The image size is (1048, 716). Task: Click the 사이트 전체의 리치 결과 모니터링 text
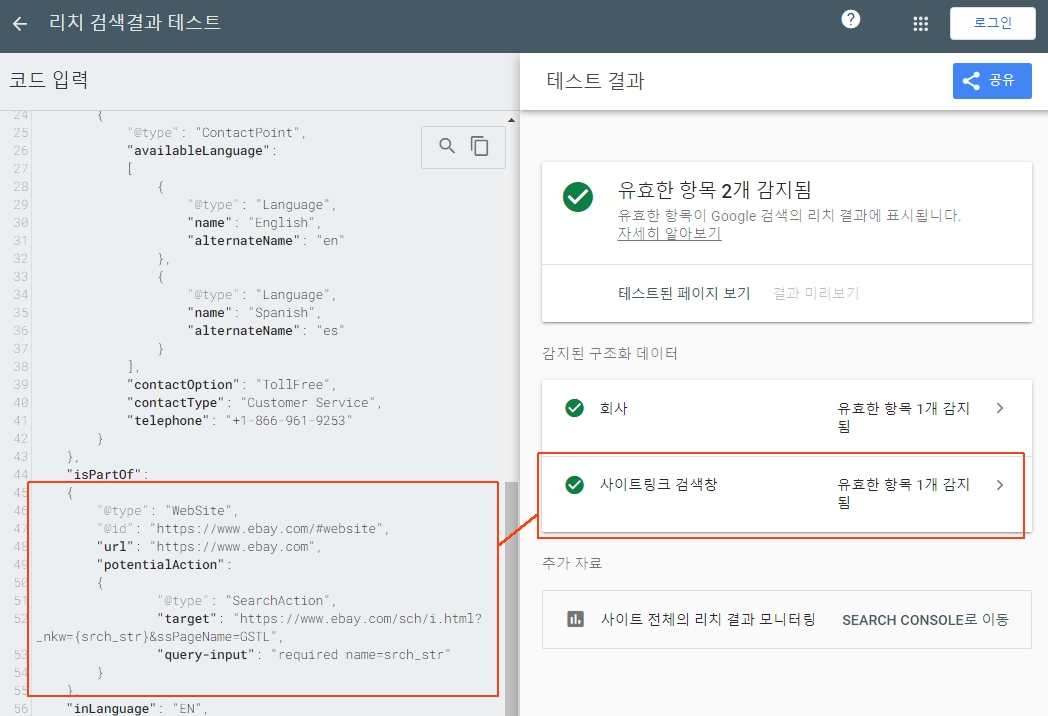(708, 620)
